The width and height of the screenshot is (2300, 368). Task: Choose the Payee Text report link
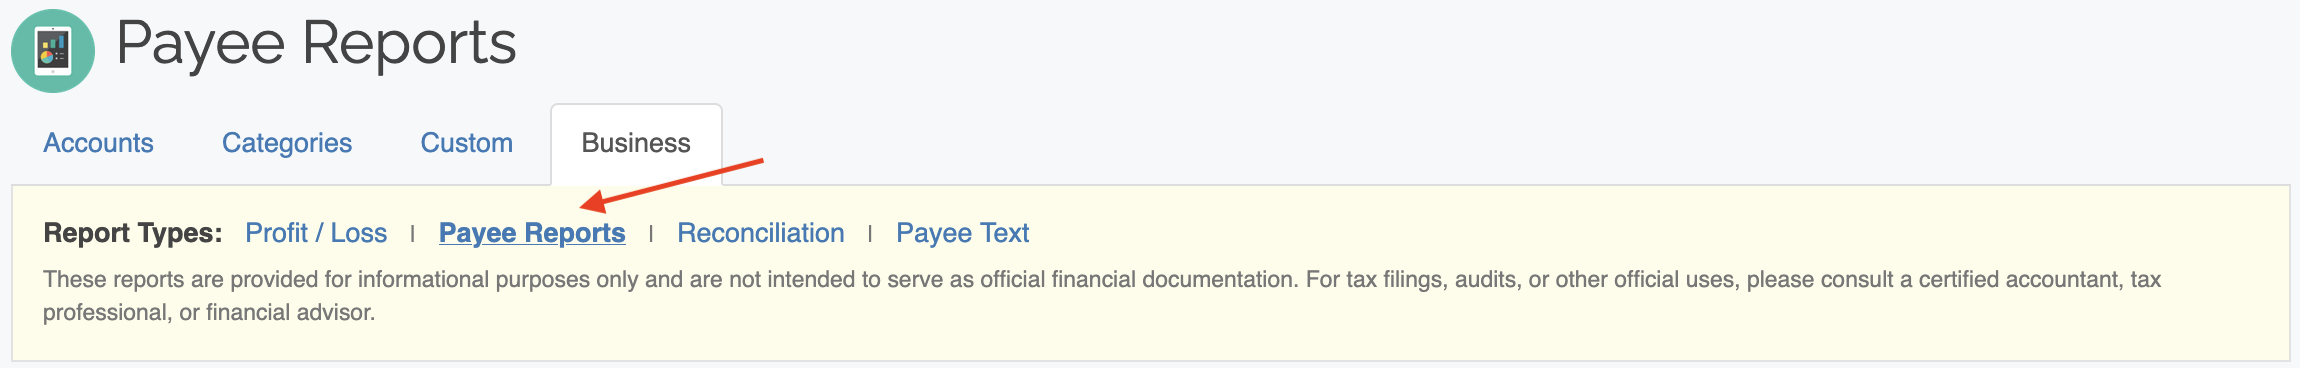(x=962, y=233)
